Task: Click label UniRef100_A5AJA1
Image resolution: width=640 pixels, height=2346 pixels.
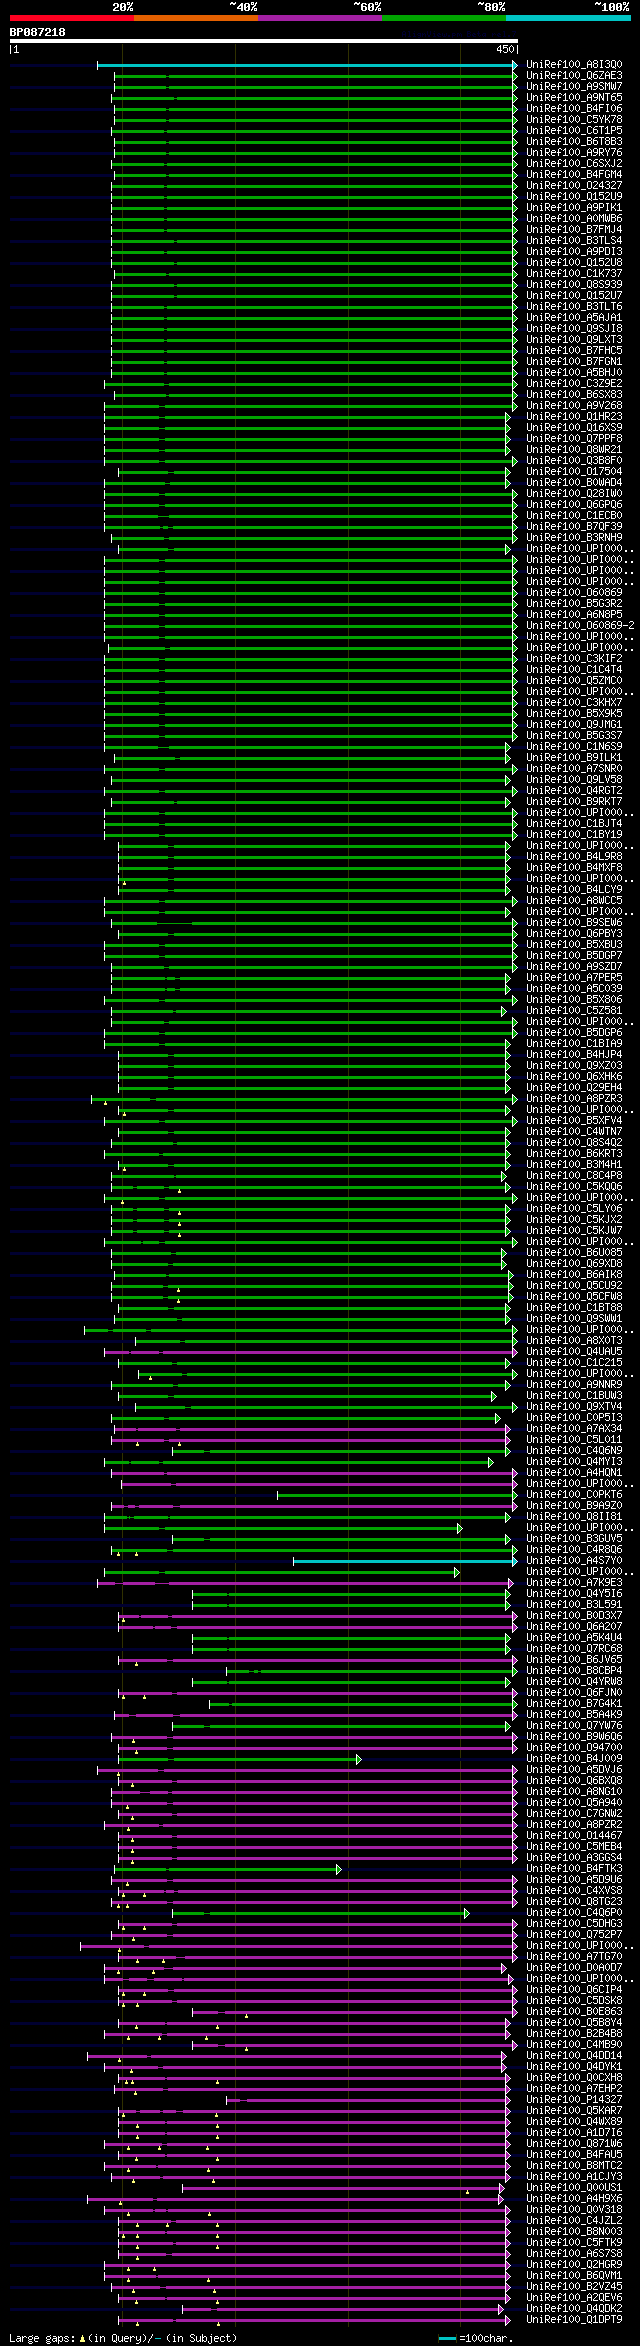Action: coord(574,318)
